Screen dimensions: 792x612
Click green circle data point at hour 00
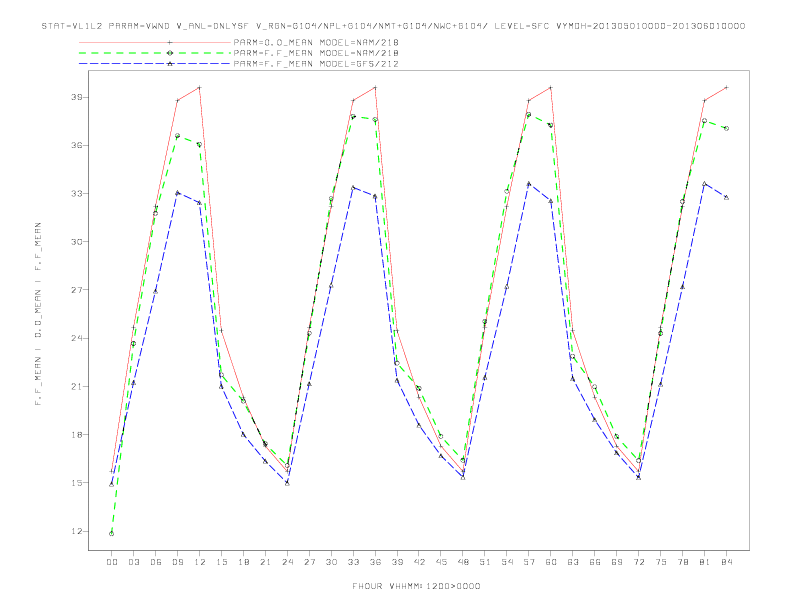click(112, 534)
